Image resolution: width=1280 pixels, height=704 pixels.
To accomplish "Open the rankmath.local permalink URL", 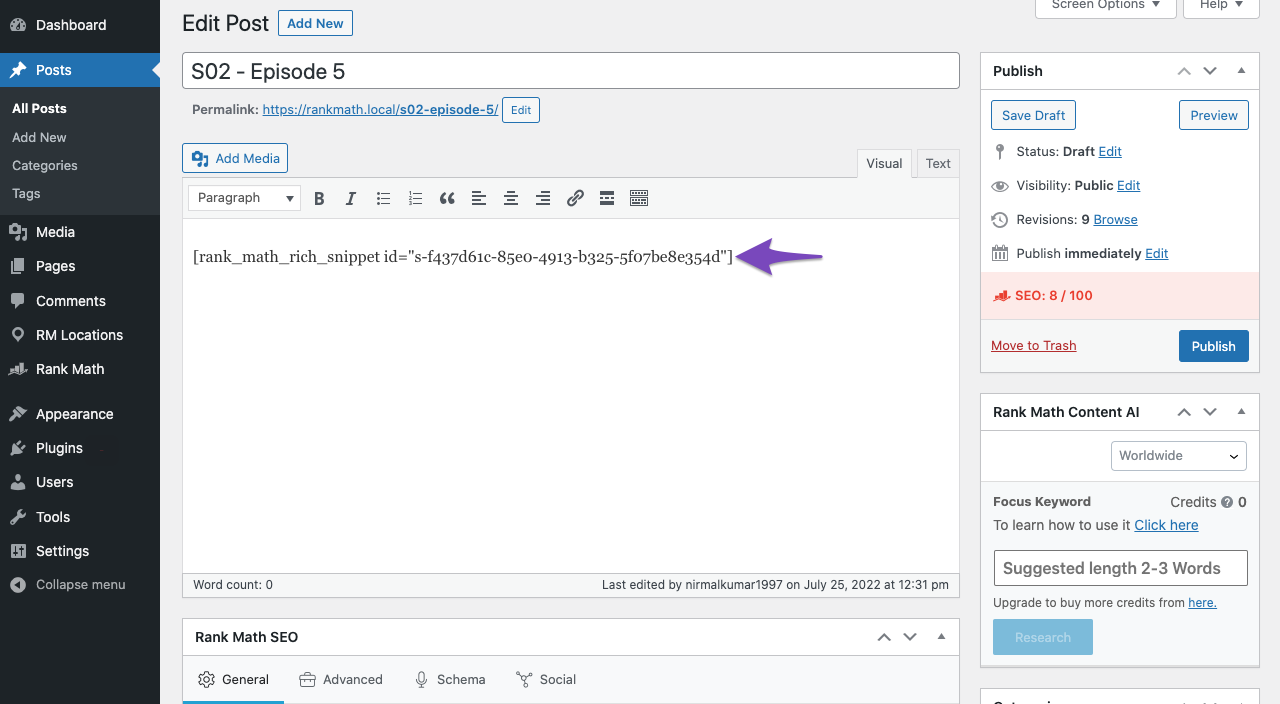I will 380,110.
